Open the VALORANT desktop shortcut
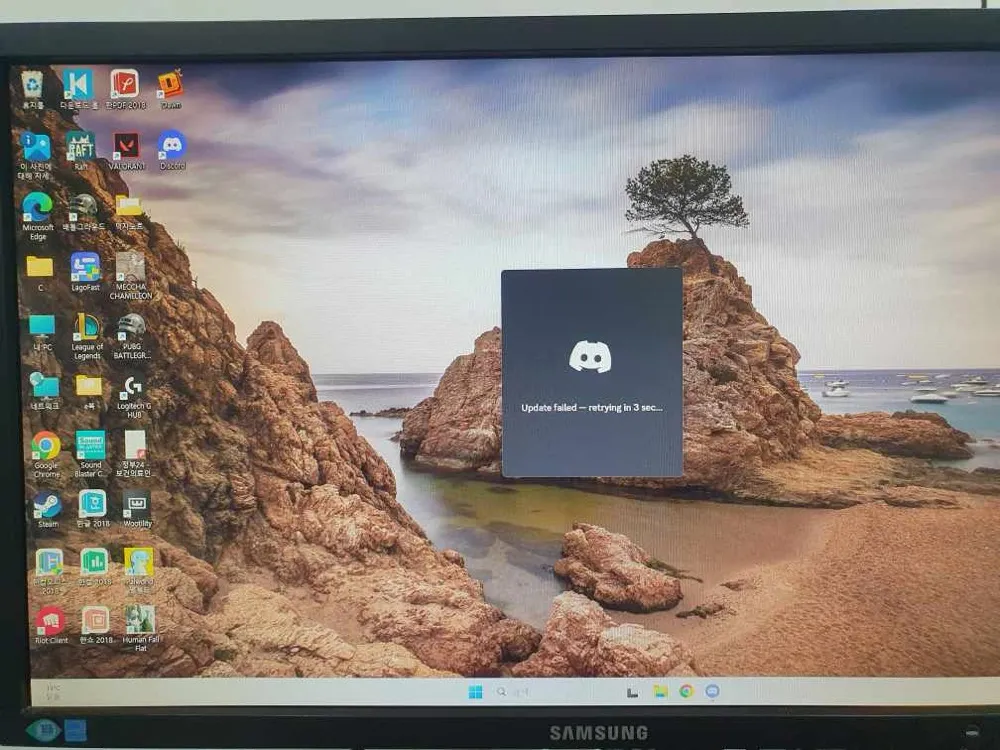The image size is (1000, 750). click(x=127, y=151)
